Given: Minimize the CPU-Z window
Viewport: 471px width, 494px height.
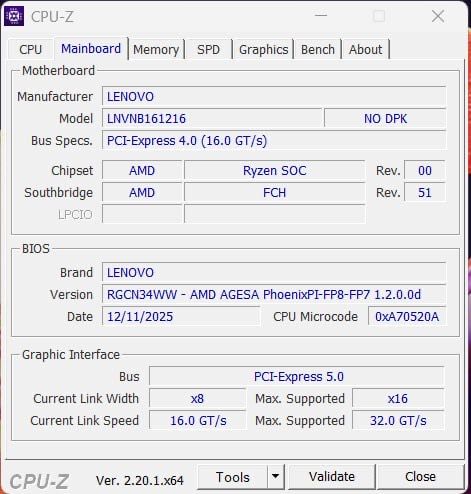Looking at the screenshot, I should tap(321, 16).
